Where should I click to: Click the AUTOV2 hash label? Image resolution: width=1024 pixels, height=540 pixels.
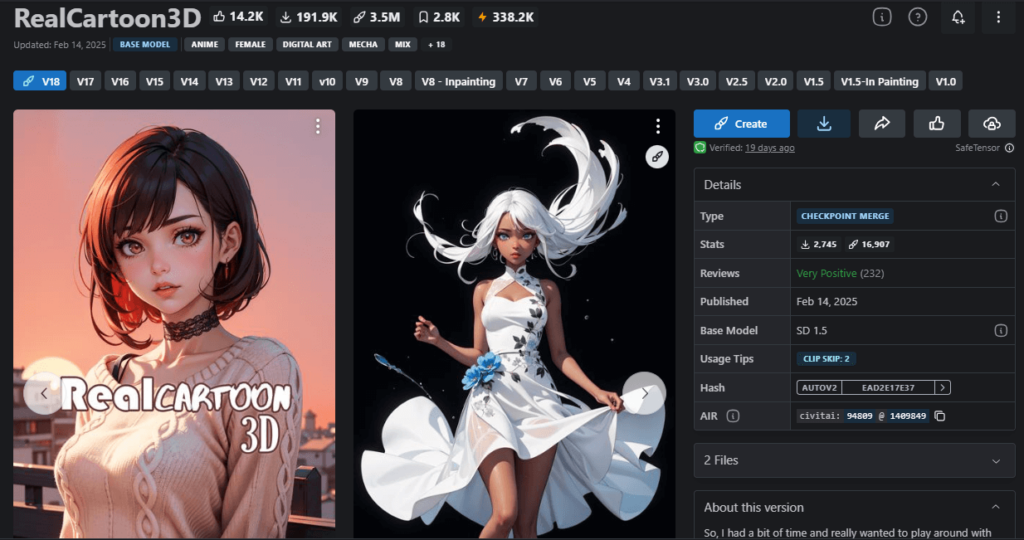click(x=819, y=388)
